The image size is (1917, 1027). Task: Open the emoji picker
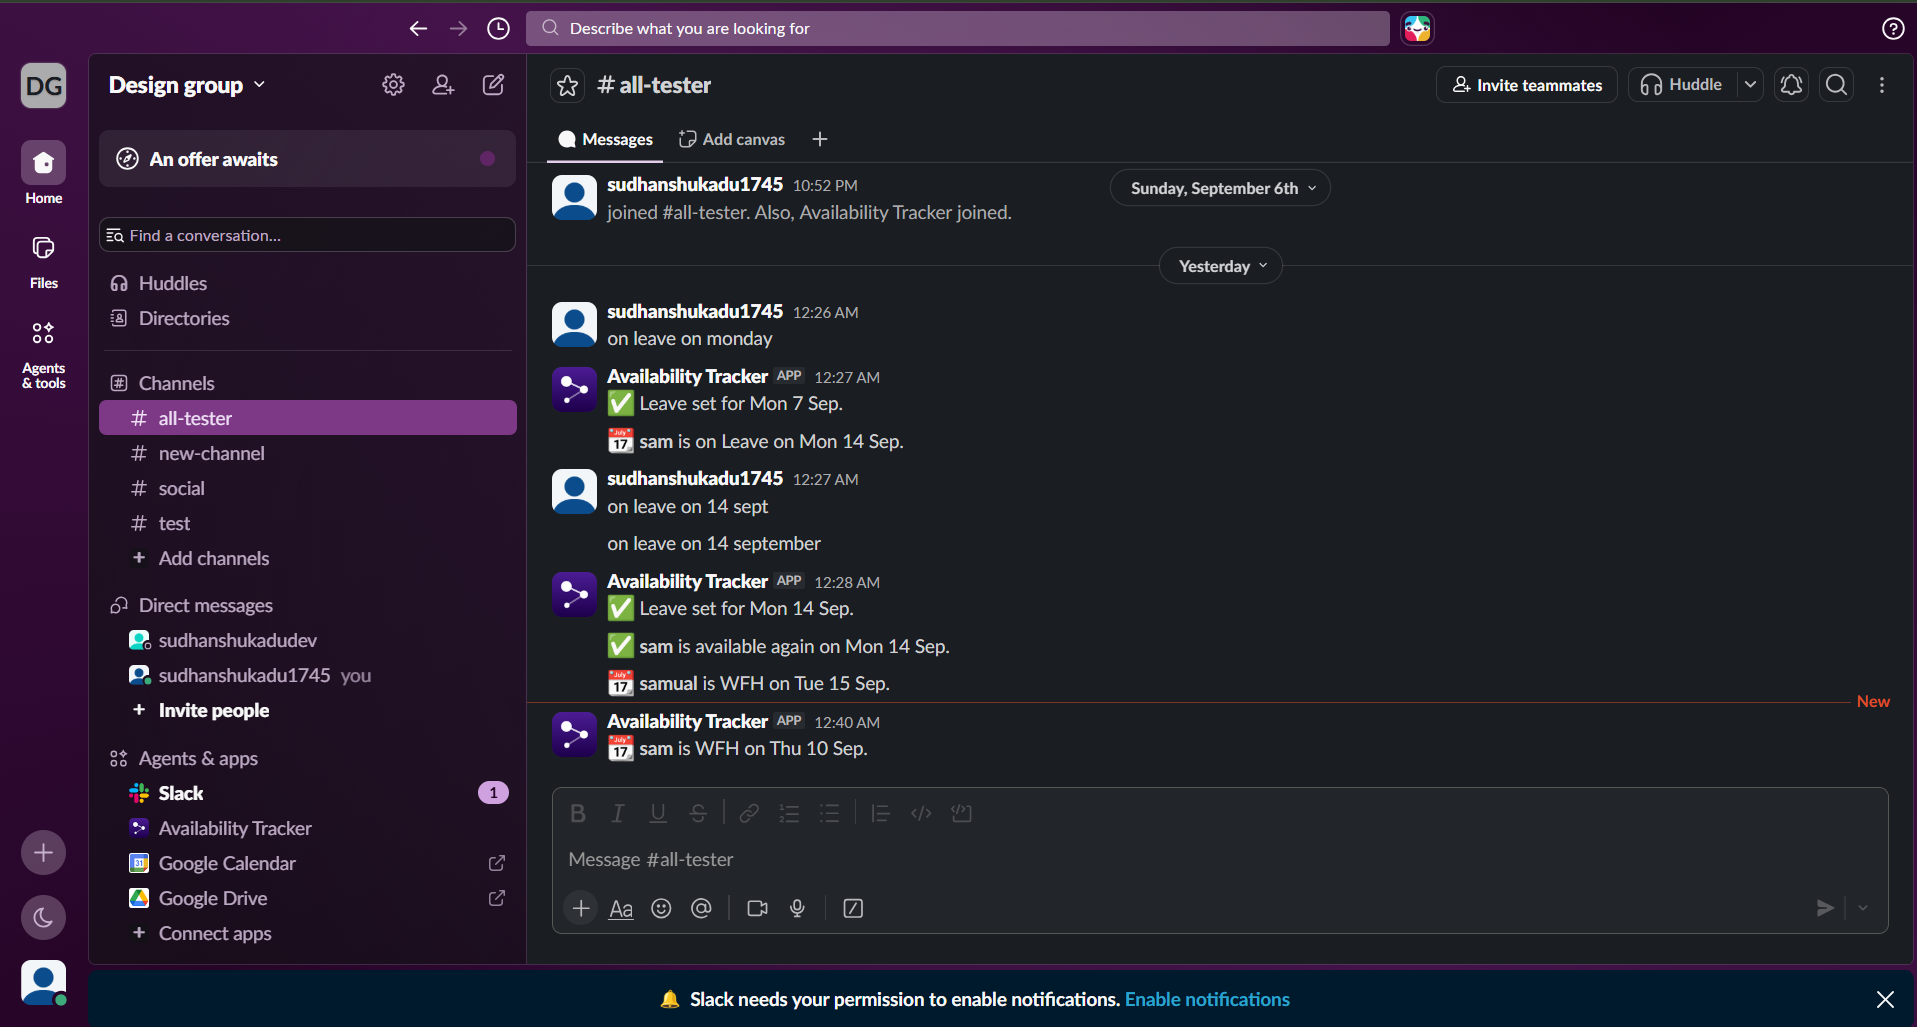click(x=661, y=908)
